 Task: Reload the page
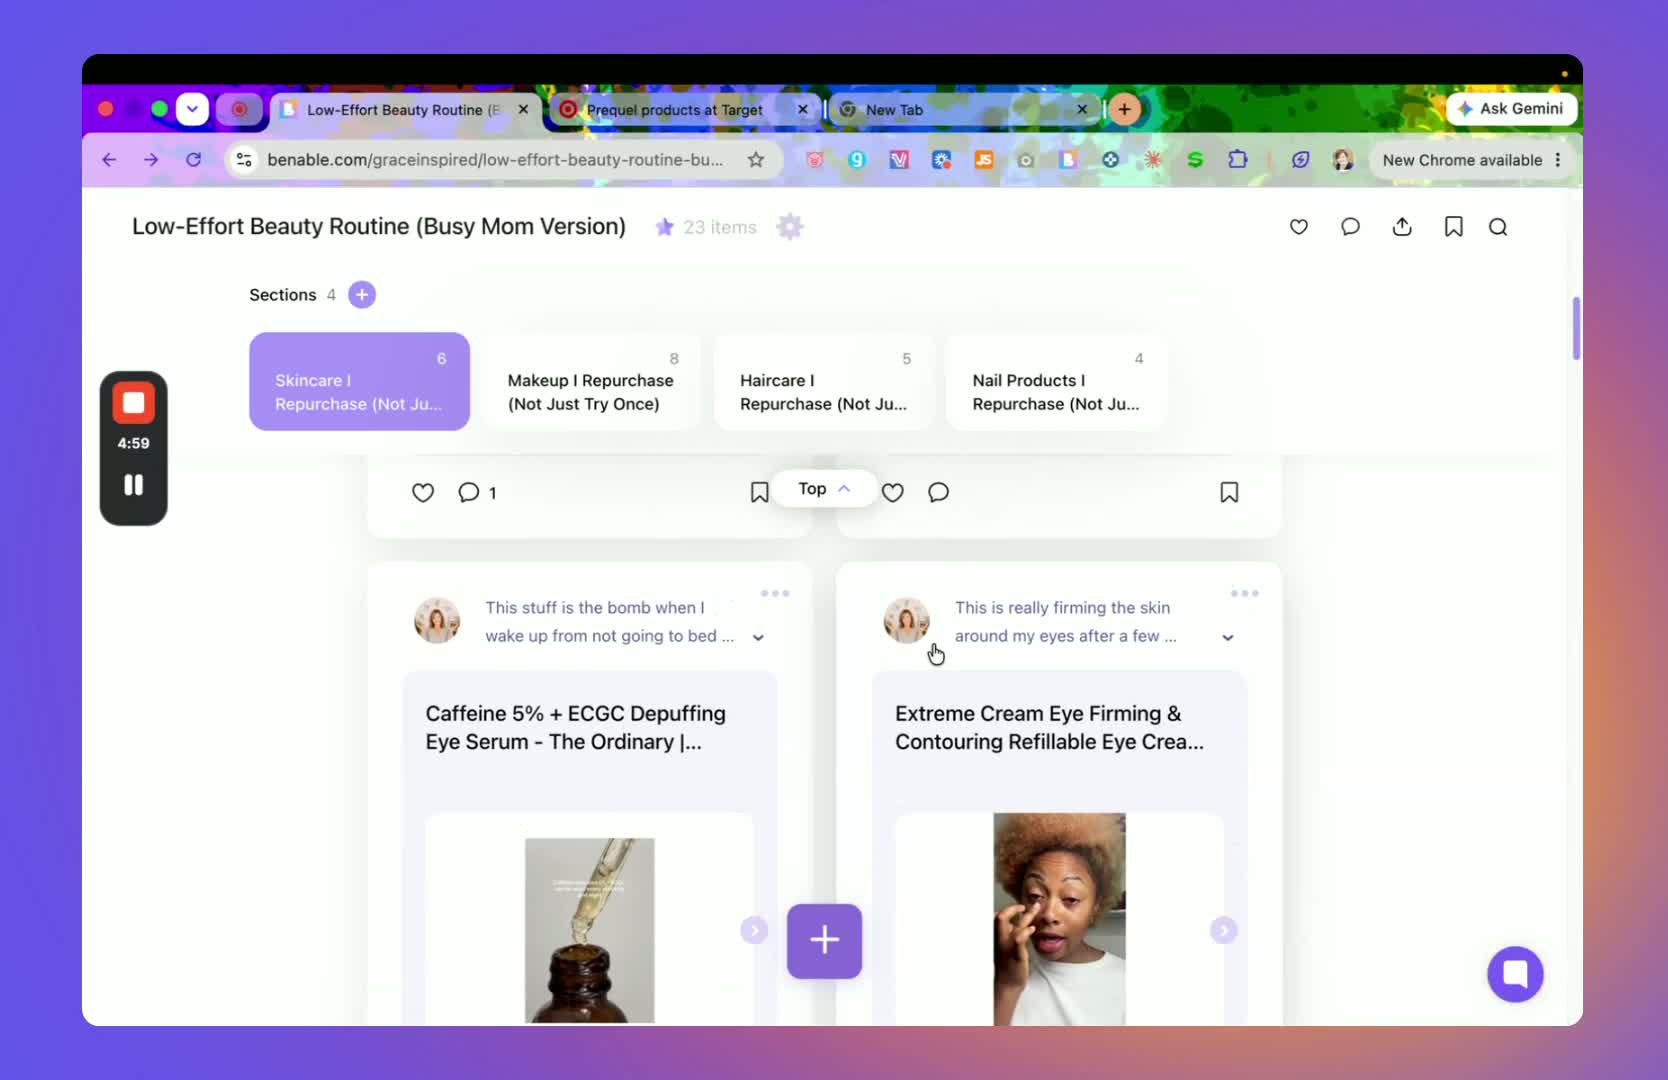coord(194,160)
